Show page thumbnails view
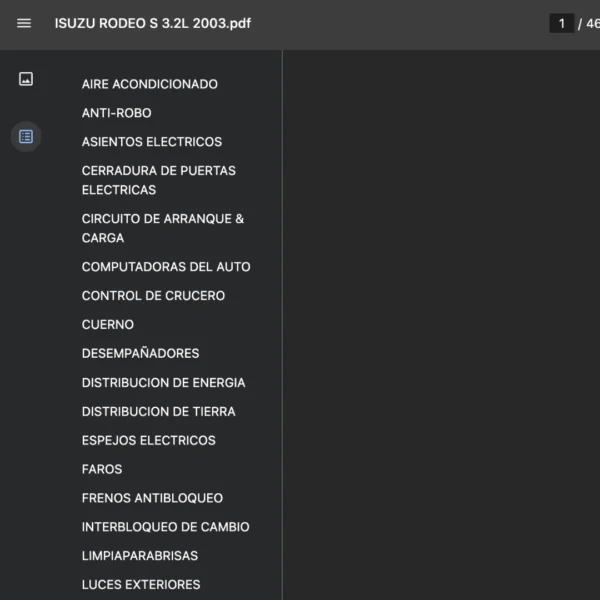Screen dimensions: 600x600 26,79
